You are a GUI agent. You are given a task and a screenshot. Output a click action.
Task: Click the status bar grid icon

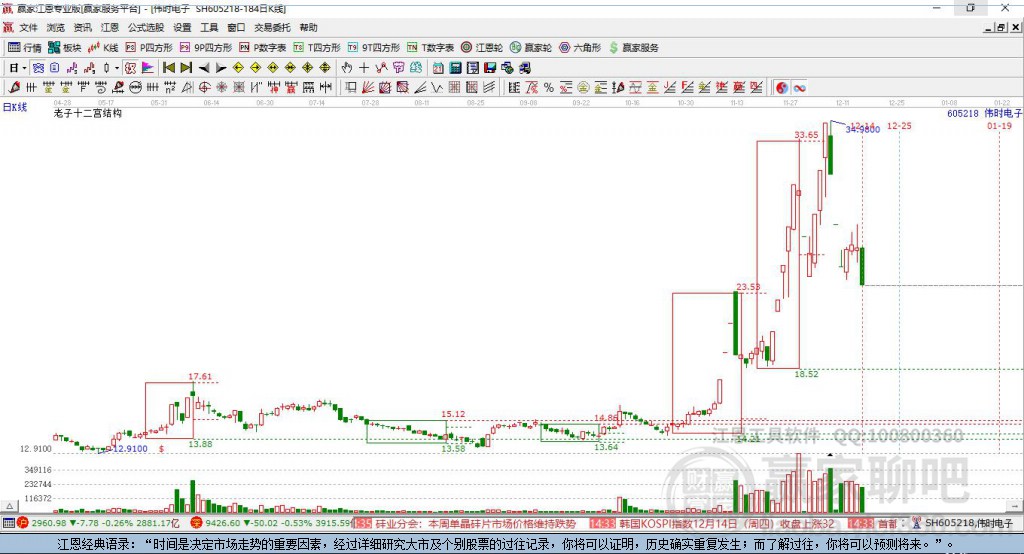tap(8, 523)
